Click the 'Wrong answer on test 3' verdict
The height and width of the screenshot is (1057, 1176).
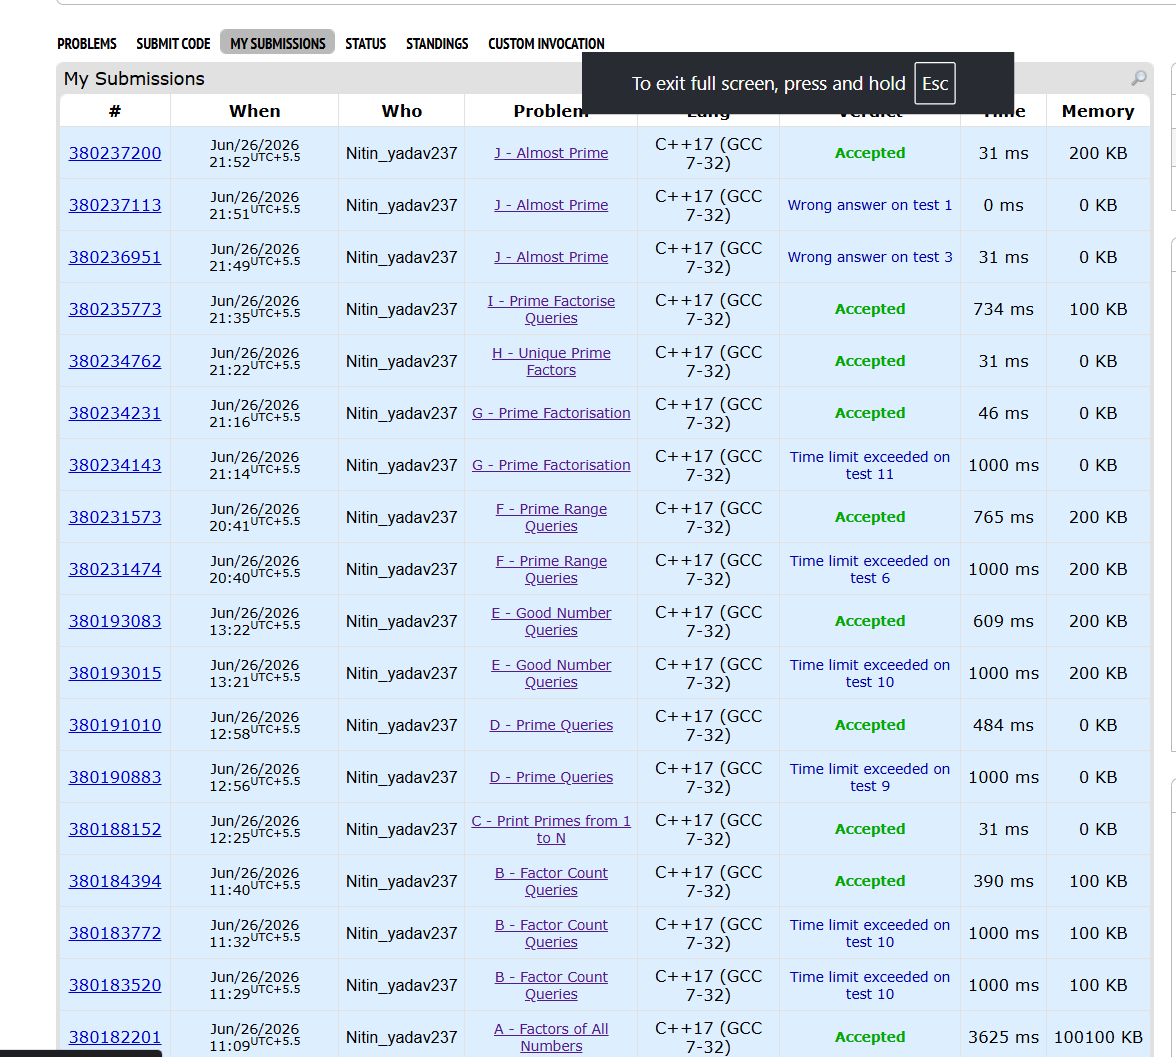click(x=870, y=257)
